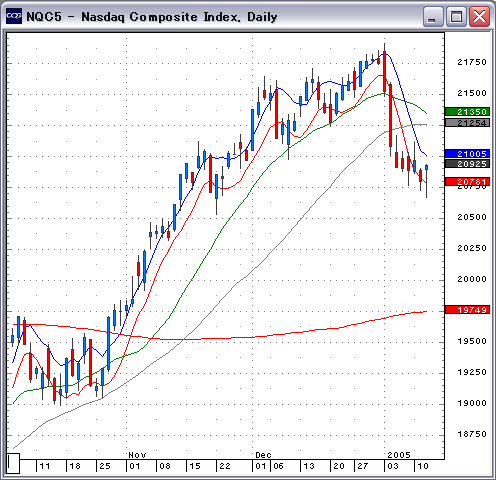Viewport: 496px width, 480px height.
Task: Click the tall red candlestick at January 3
Action: point(385,72)
